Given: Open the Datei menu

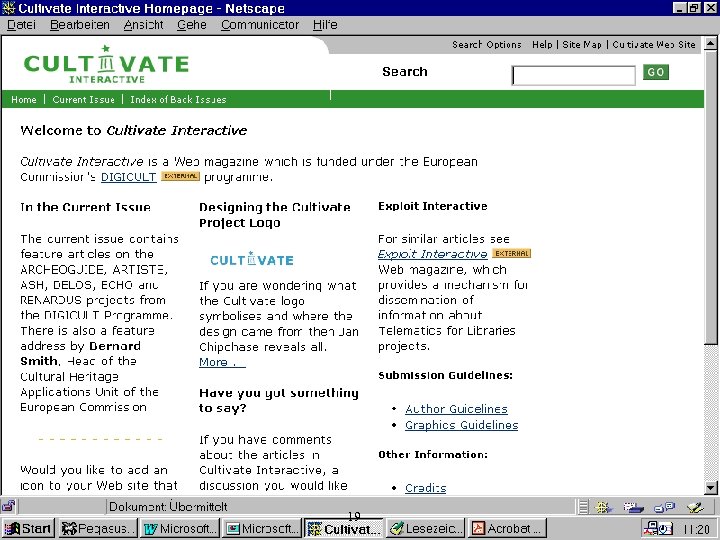Looking at the screenshot, I should click(x=21, y=25).
